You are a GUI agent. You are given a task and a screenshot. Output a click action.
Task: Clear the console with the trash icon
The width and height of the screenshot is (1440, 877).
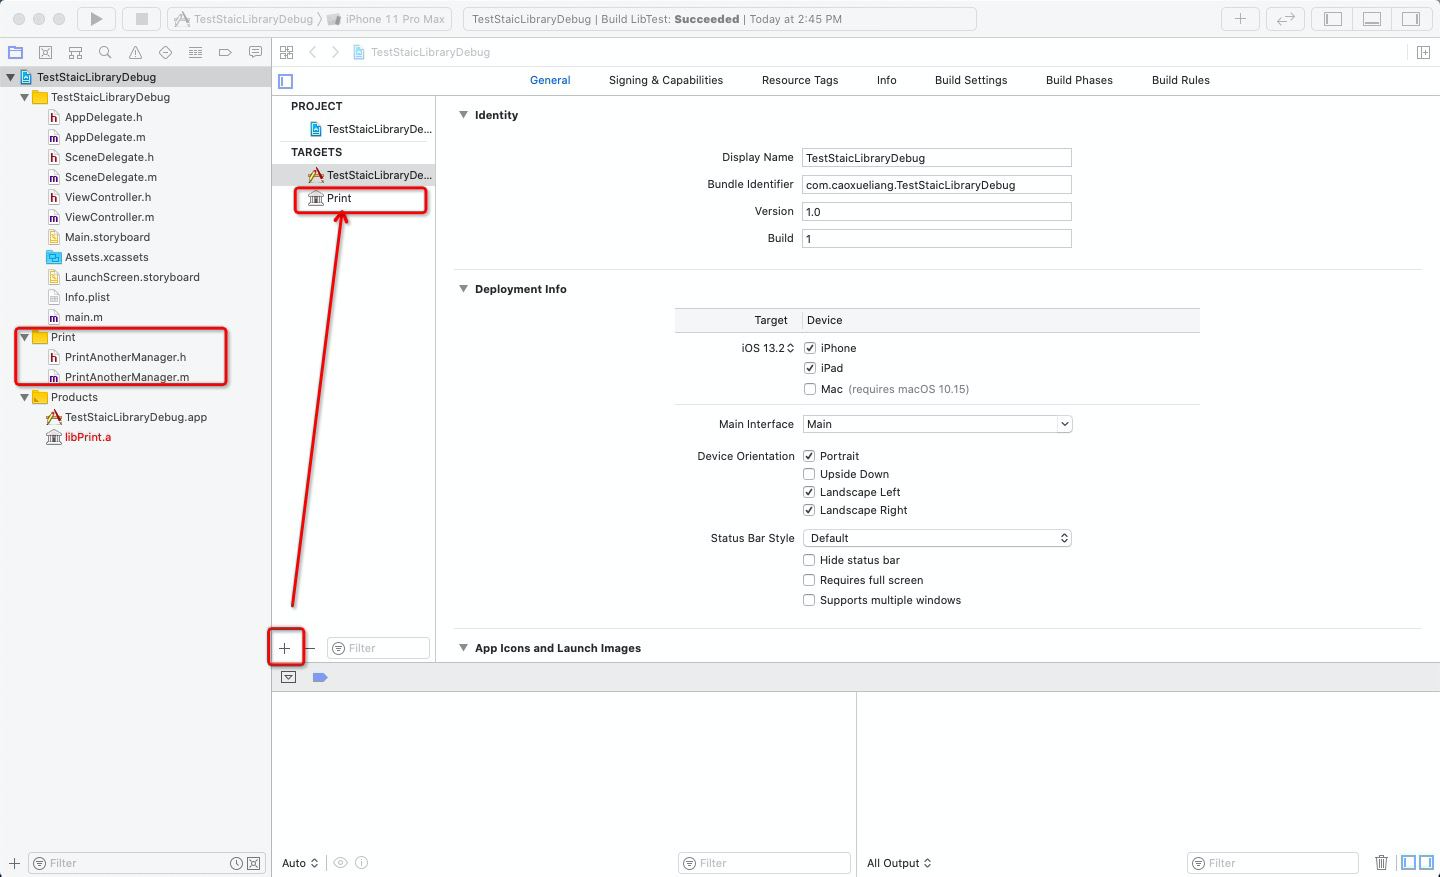coord(1381,862)
